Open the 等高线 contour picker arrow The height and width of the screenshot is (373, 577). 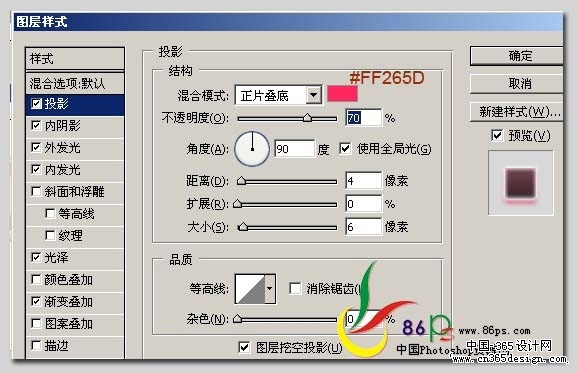[x=270, y=289]
